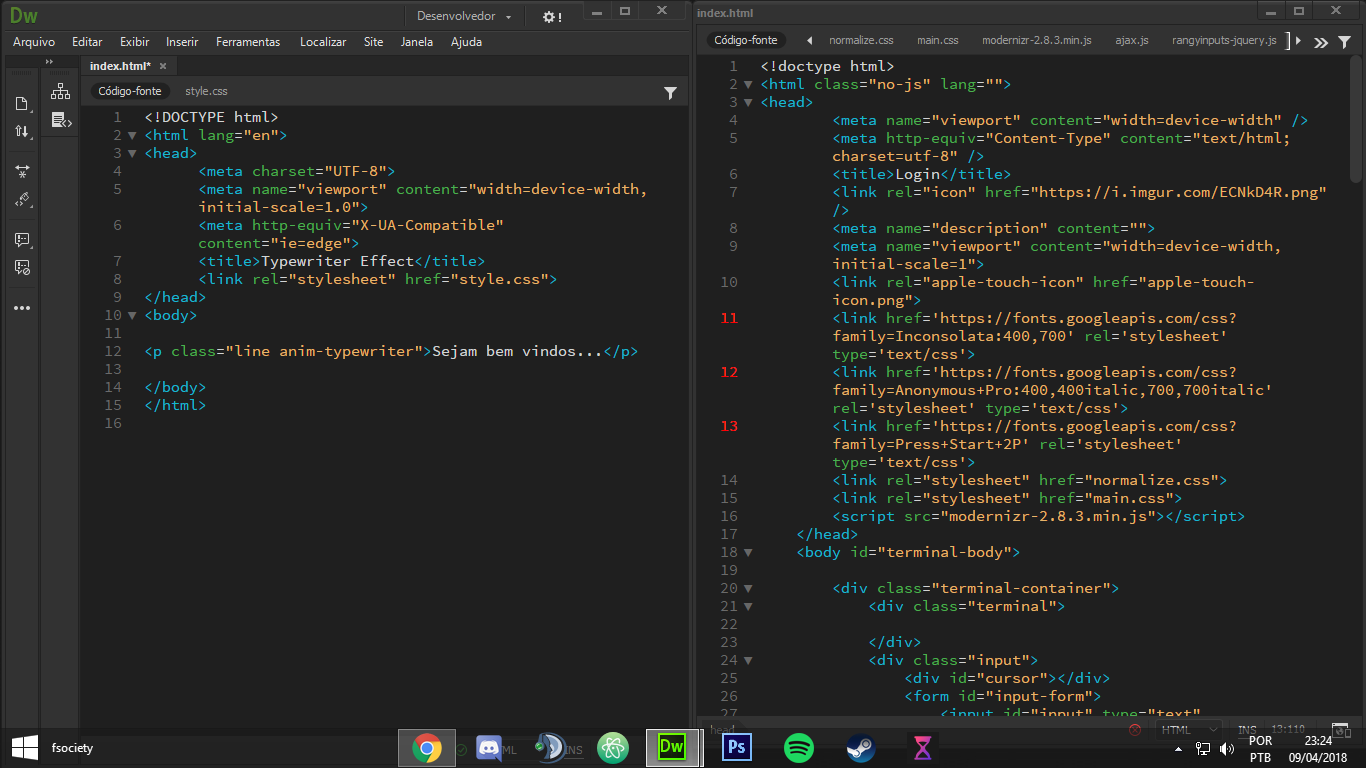The height and width of the screenshot is (768, 1366).
Task: Click the network tray icon
Action: click(x=1203, y=748)
